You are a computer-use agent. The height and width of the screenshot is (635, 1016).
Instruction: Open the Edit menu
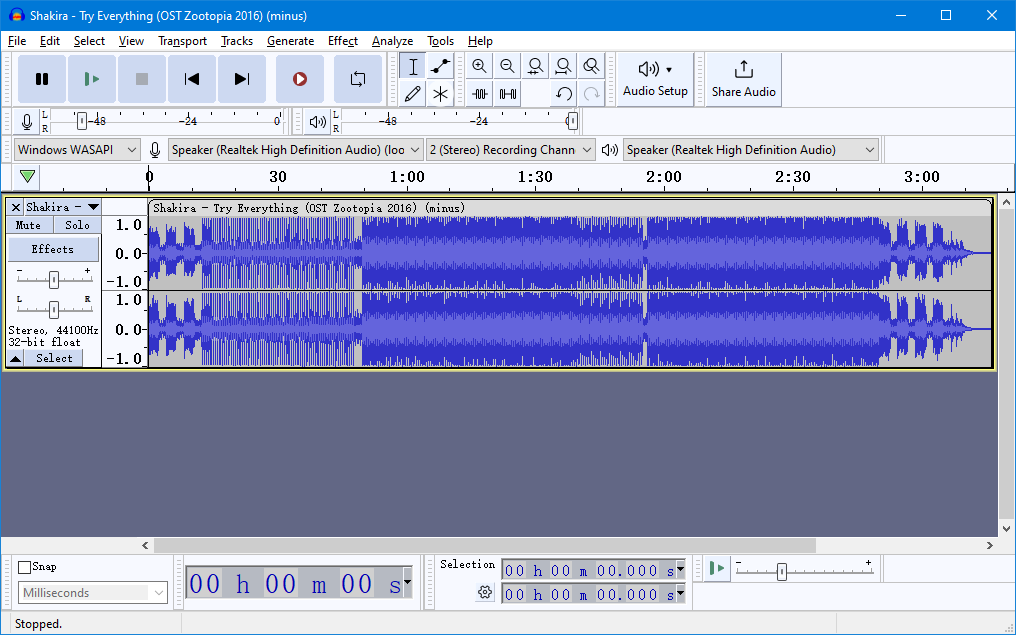coord(49,41)
